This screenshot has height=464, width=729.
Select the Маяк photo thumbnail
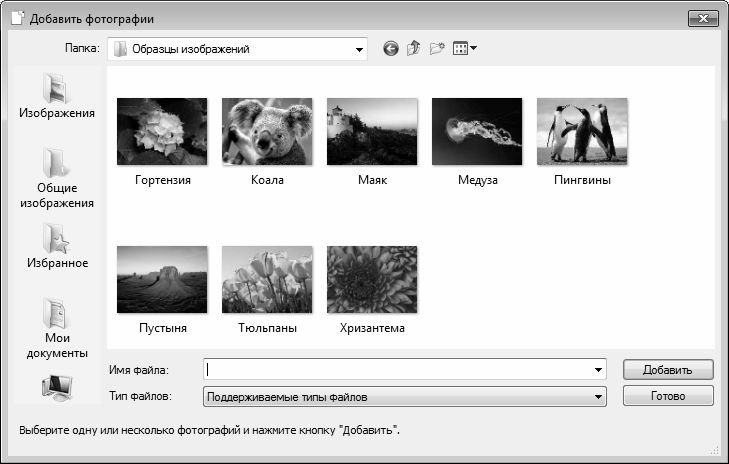point(372,131)
